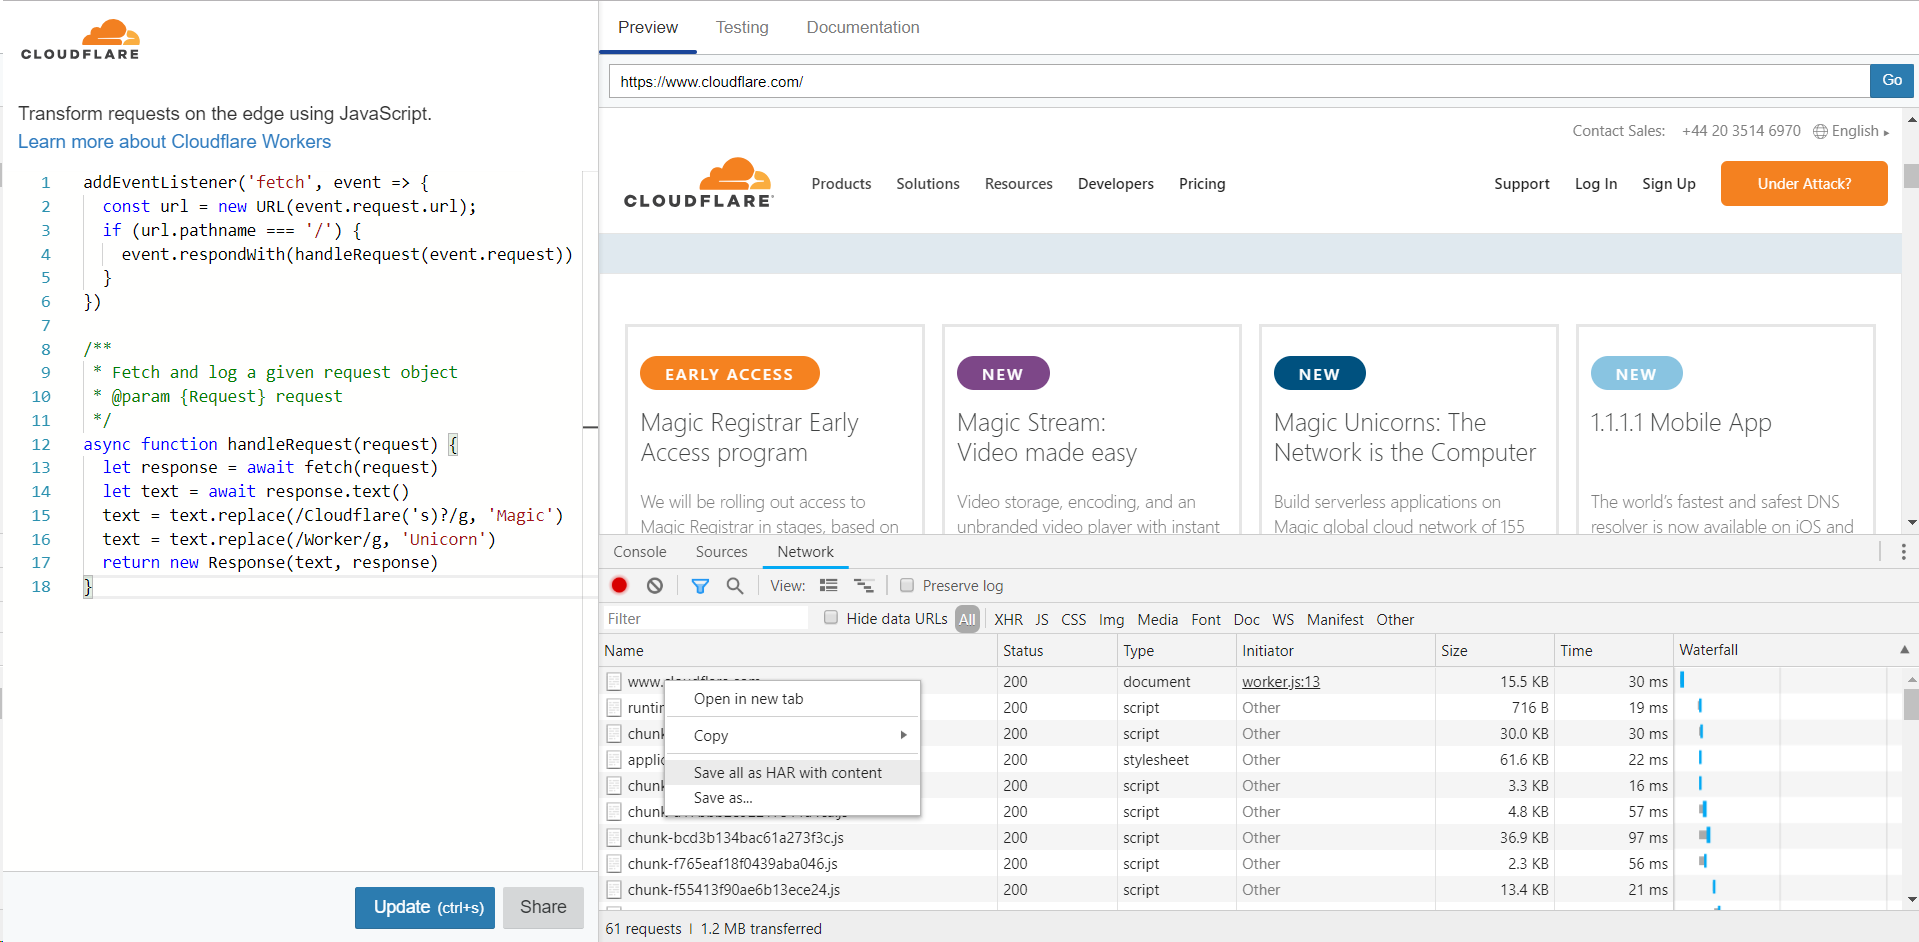The image size is (1919, 942).
Task: Filter requests by XHR
Action: coord(1008,620)
